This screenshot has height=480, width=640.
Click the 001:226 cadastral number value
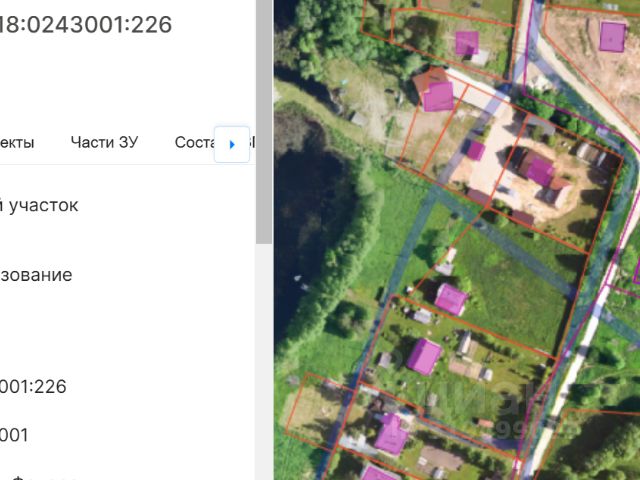(x=33, y=387)
